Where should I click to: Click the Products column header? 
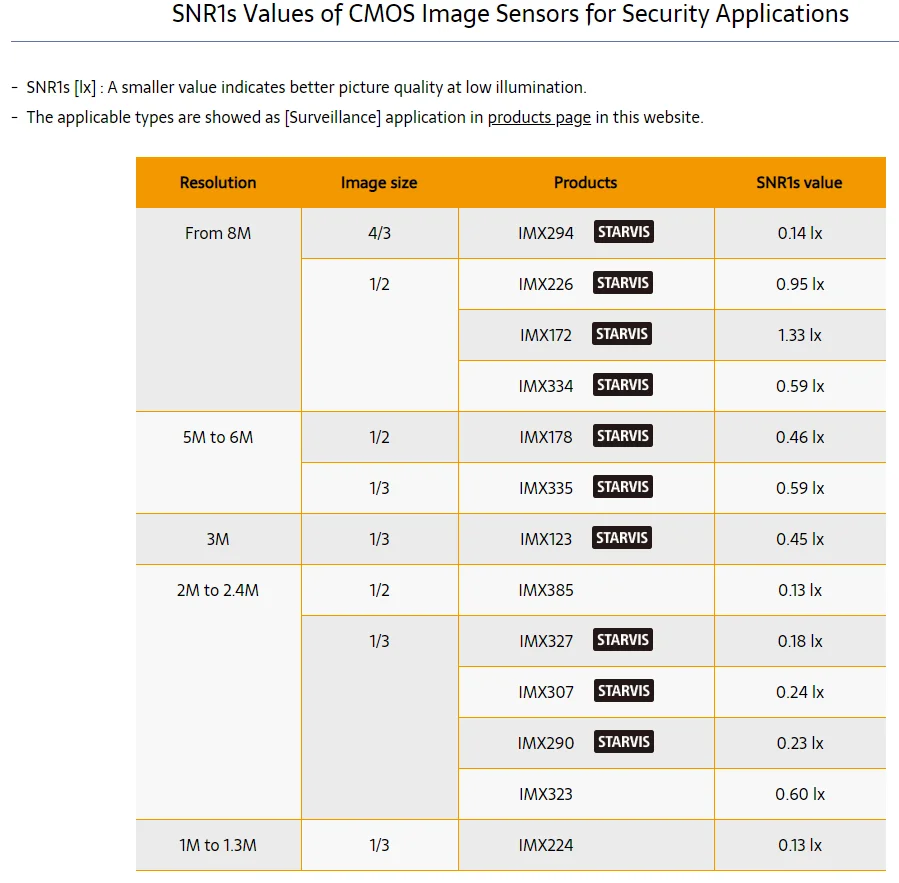(x=586, y=183)
